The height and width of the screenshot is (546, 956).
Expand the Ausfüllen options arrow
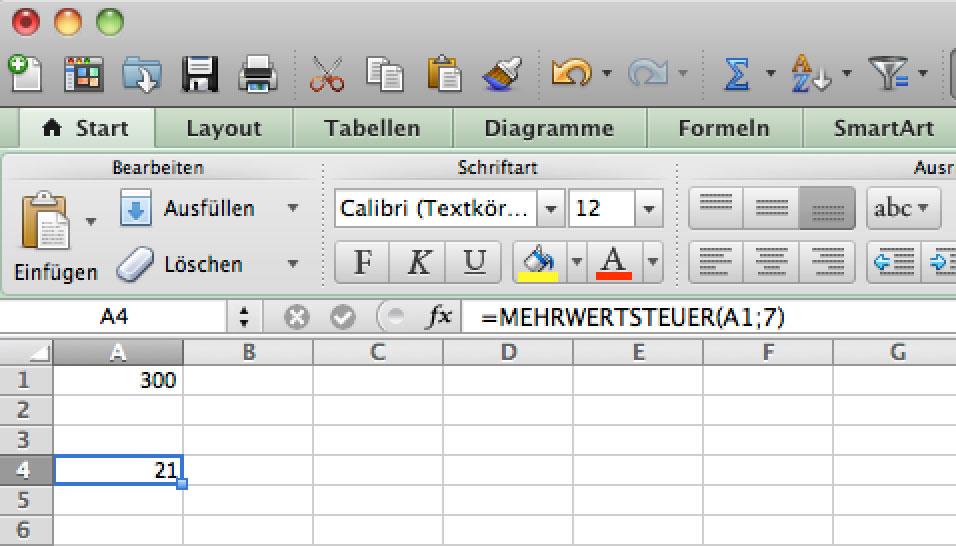coord(293,208)
